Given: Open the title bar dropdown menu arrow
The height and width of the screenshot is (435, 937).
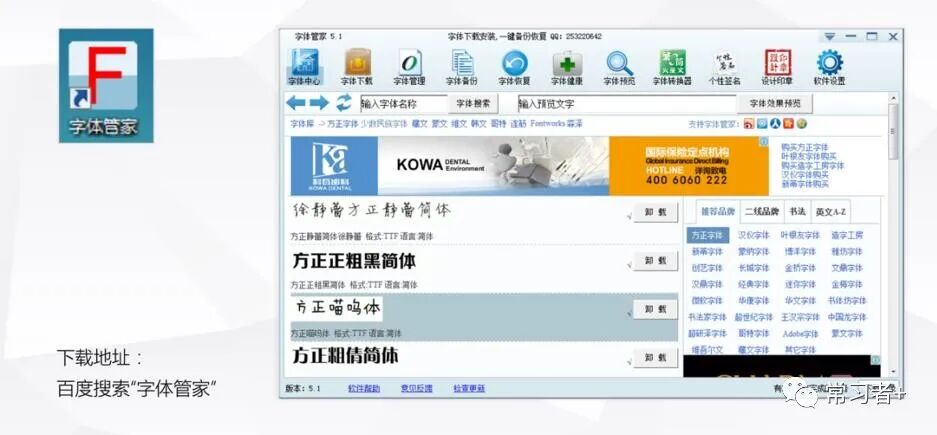Looking at the screenshot, I should click(x=829, y=36).
